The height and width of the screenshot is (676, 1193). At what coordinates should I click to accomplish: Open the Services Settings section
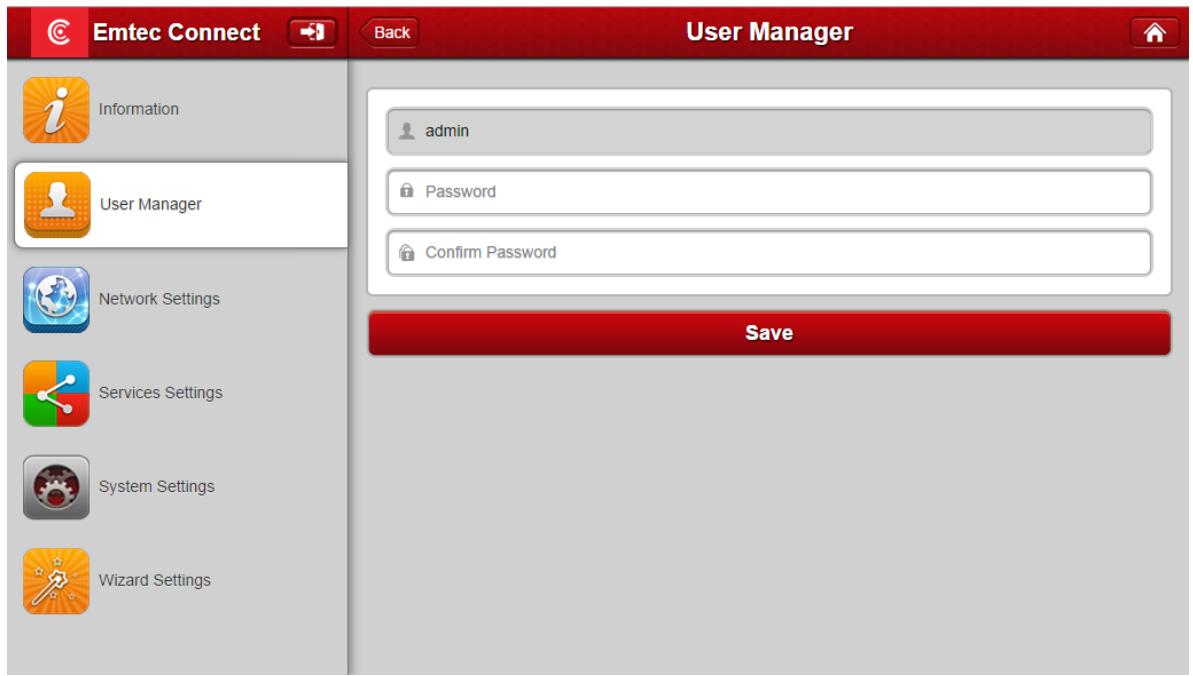(x=150, y=390)
